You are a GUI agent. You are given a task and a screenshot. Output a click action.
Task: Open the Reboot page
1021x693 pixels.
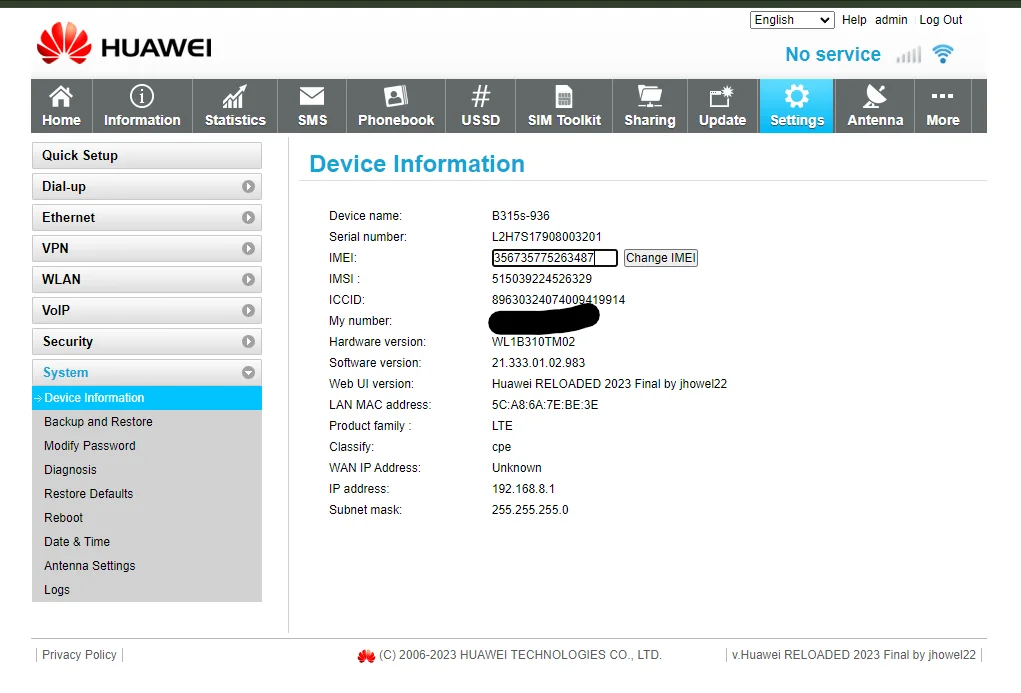pyautogui.click(x=64, y=518)
